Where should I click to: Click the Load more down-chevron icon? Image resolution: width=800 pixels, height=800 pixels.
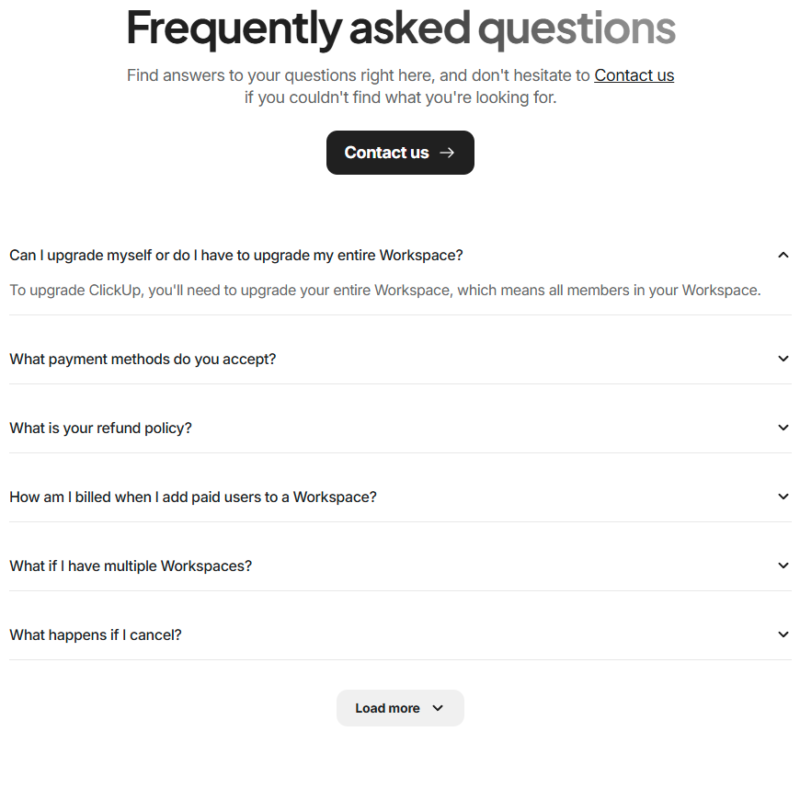click(x=437, y=708)
